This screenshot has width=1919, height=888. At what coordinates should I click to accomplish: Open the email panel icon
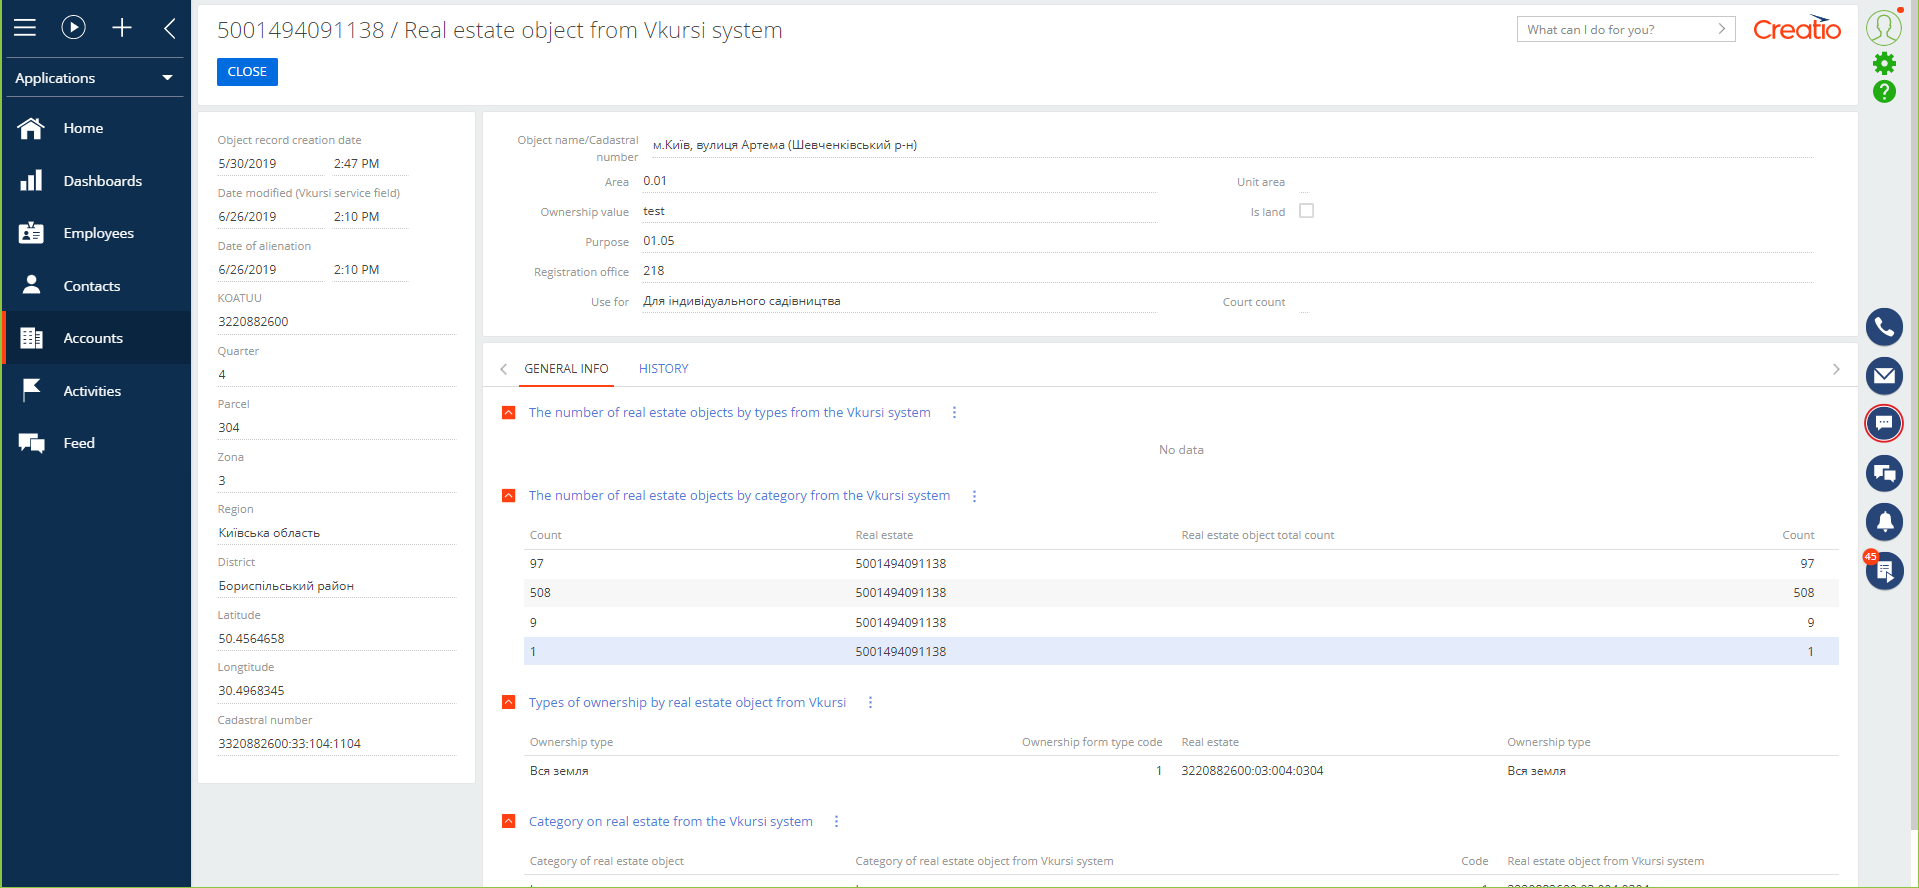1883,376
